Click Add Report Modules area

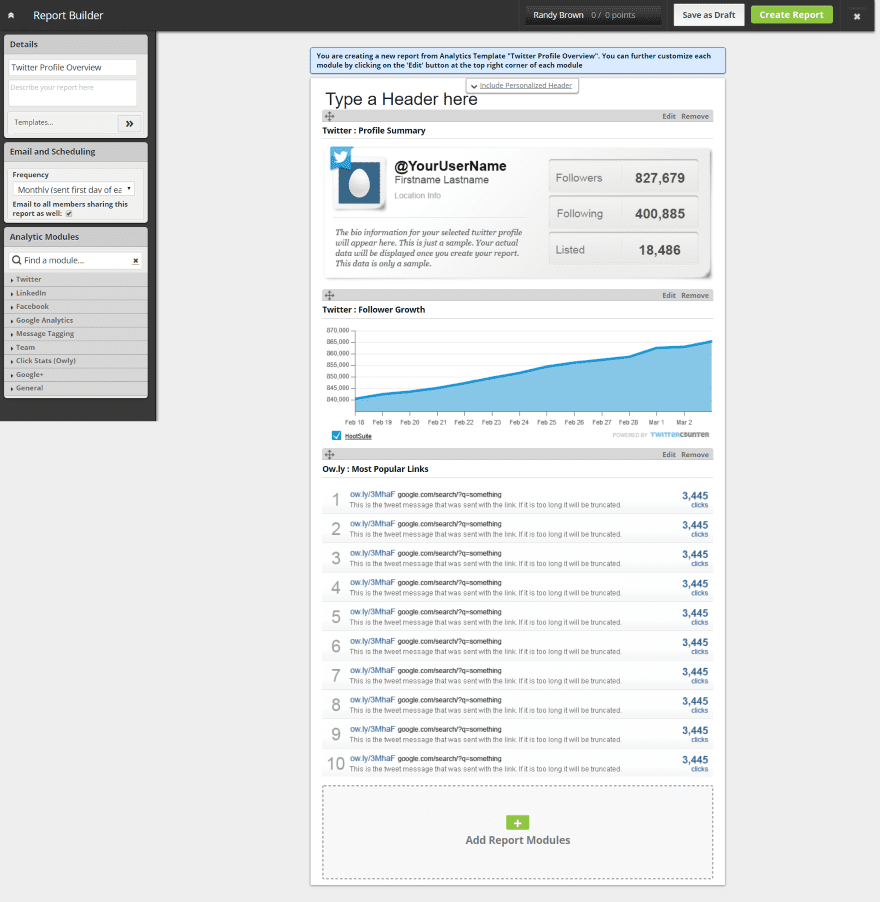point(518,832)
